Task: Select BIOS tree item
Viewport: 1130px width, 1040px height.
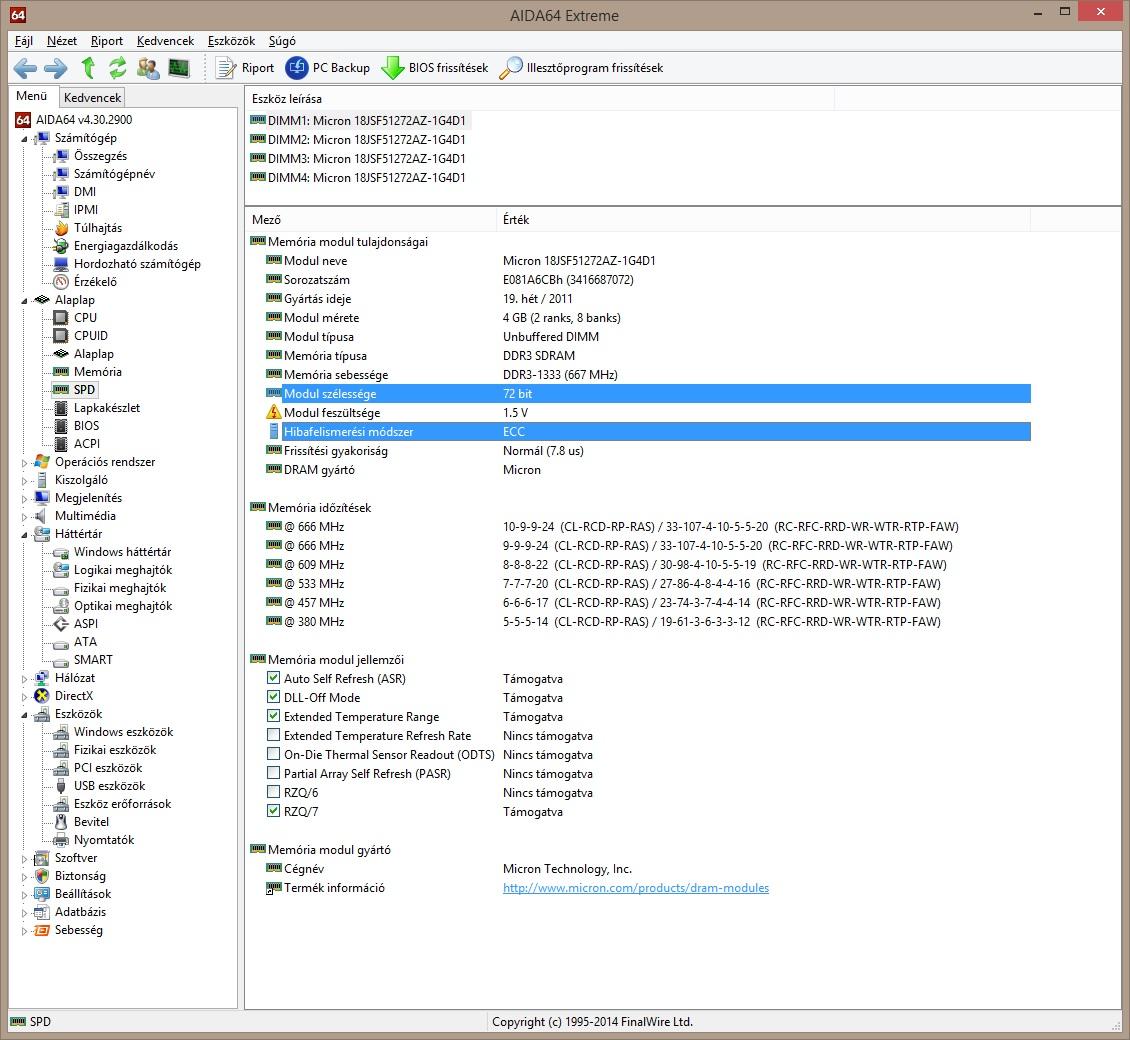Action: [x=86, y=425]
